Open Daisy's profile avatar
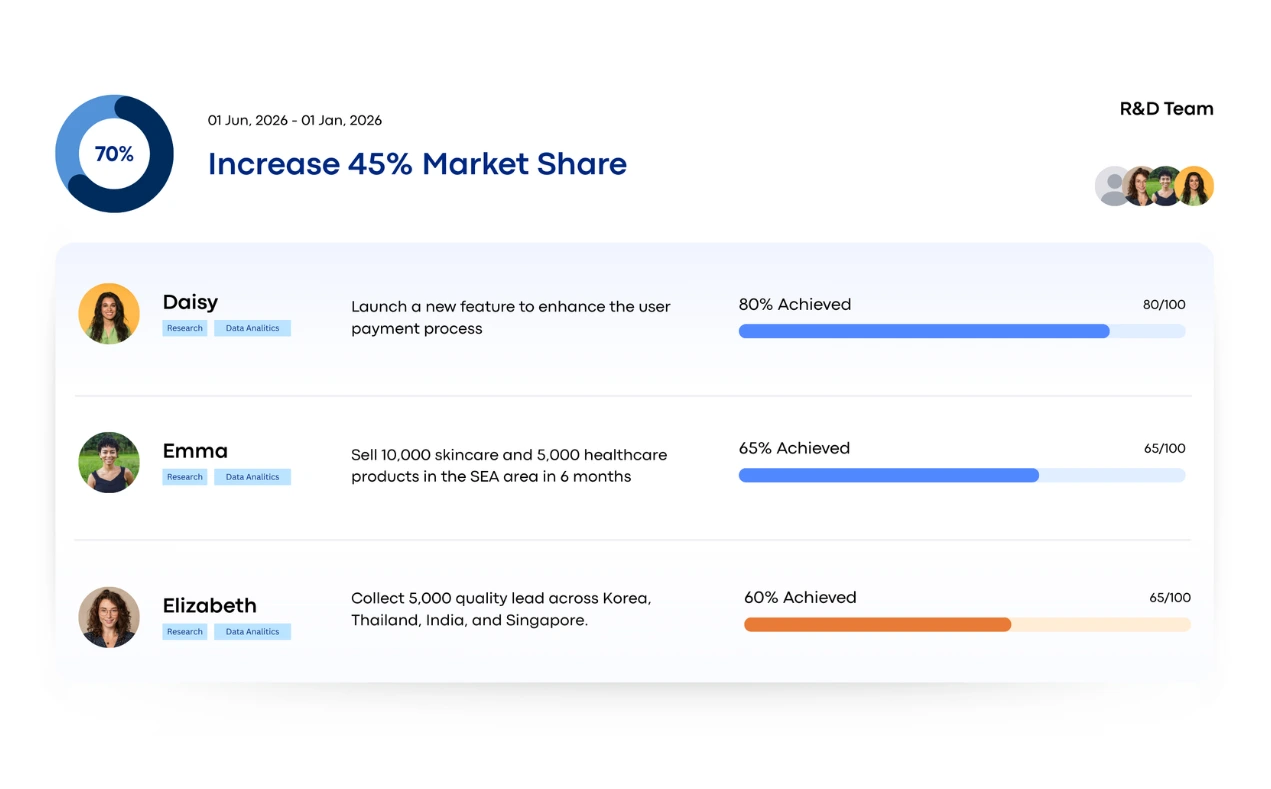1271x789 pixels. pyautogui.click(x=109, y=314)
